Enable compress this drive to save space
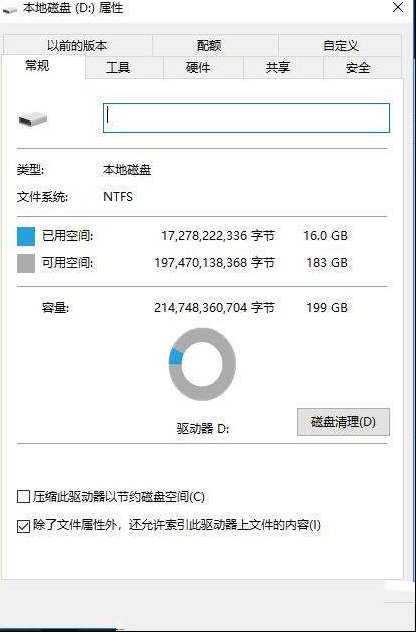The image size is (416, 632). [23, 497]
